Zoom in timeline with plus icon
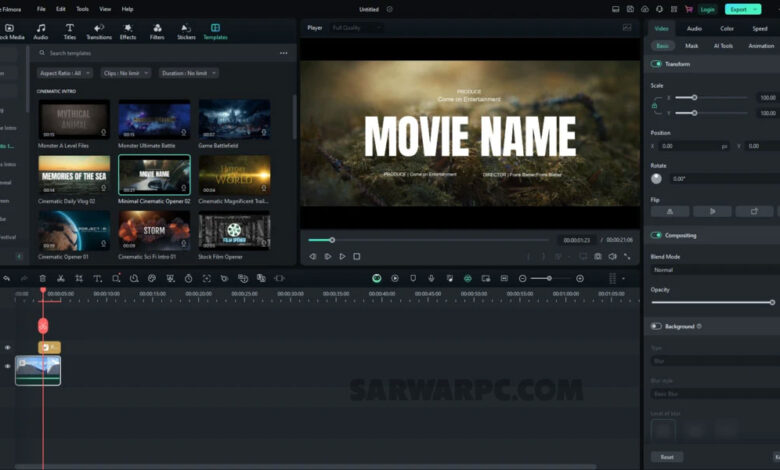This screenshot has width=780, height=470. [x=580, y=279]
